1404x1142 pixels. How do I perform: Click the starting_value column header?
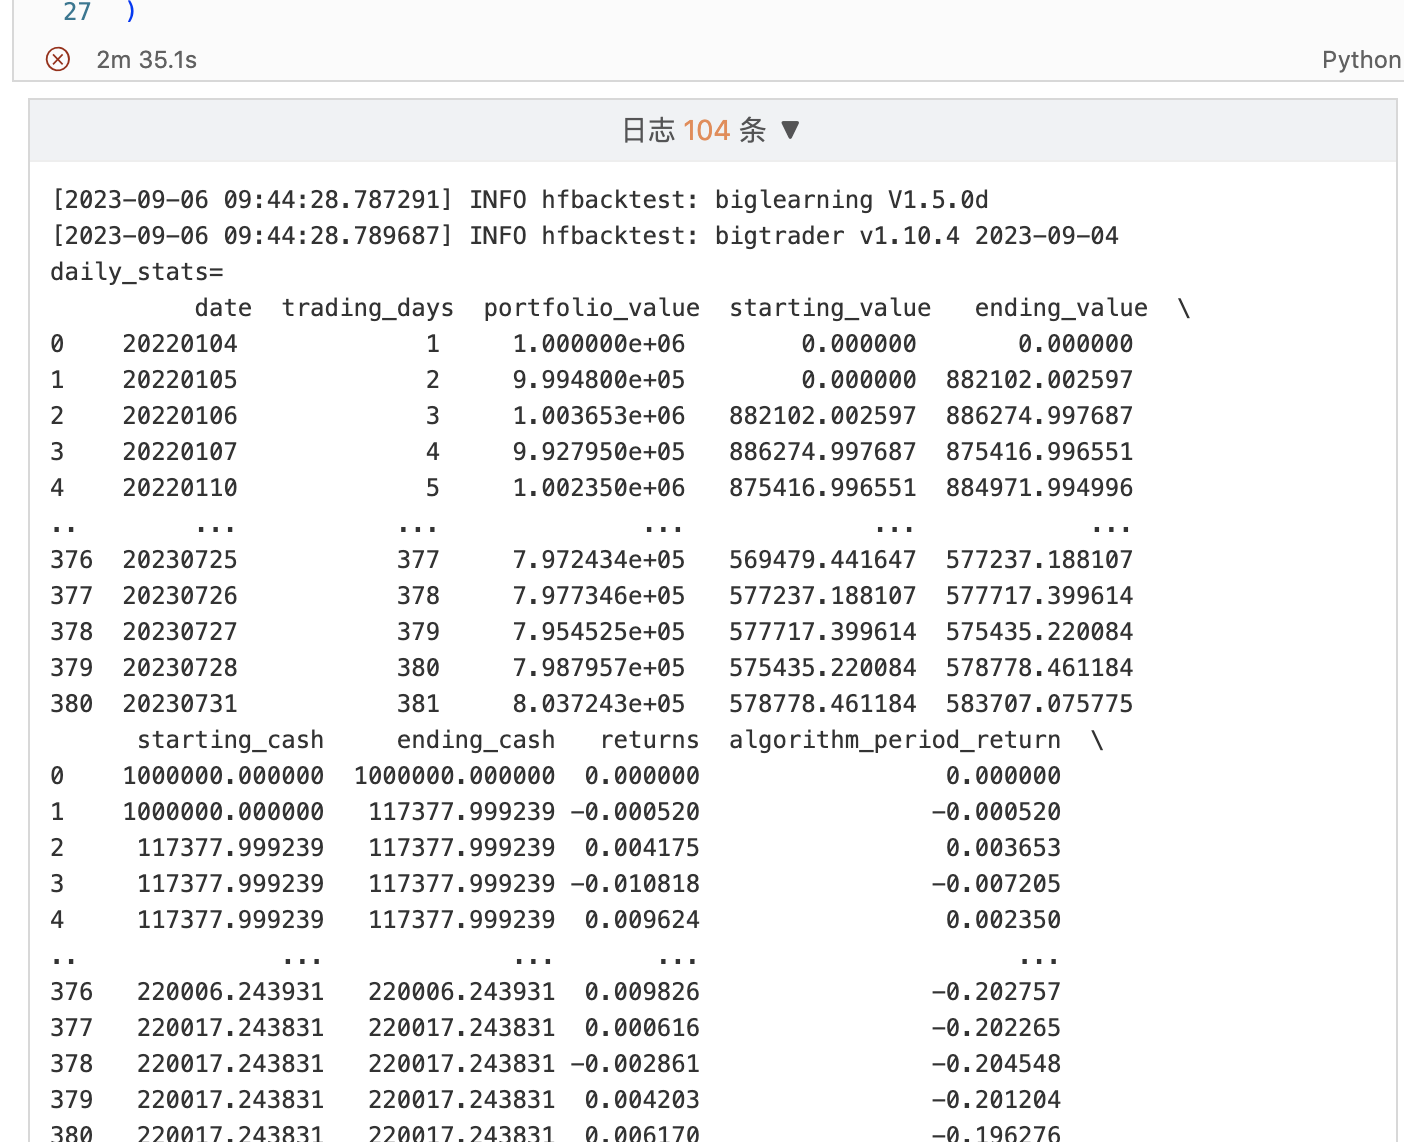pos(829,308)
